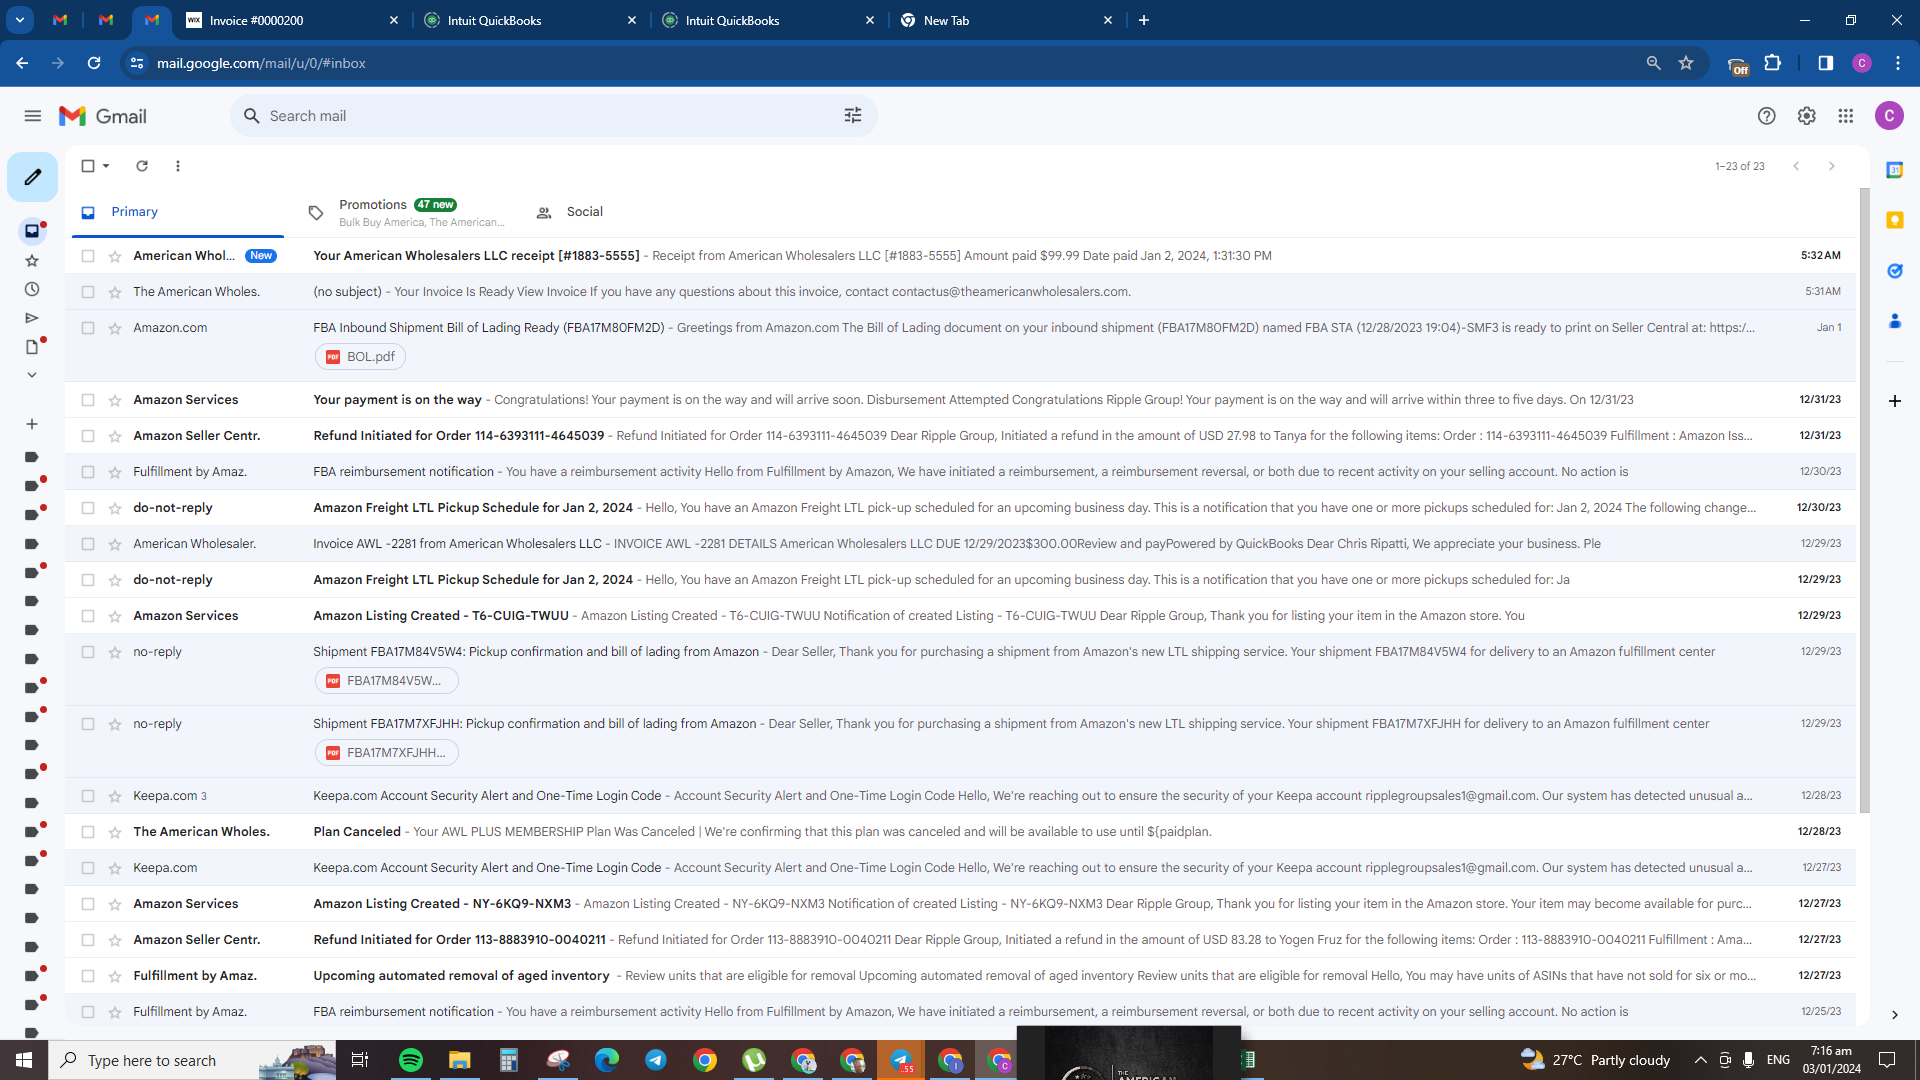Open the Snoozed clock sidebar icon
The image size is (1920, 1080).
click(32, 289)
